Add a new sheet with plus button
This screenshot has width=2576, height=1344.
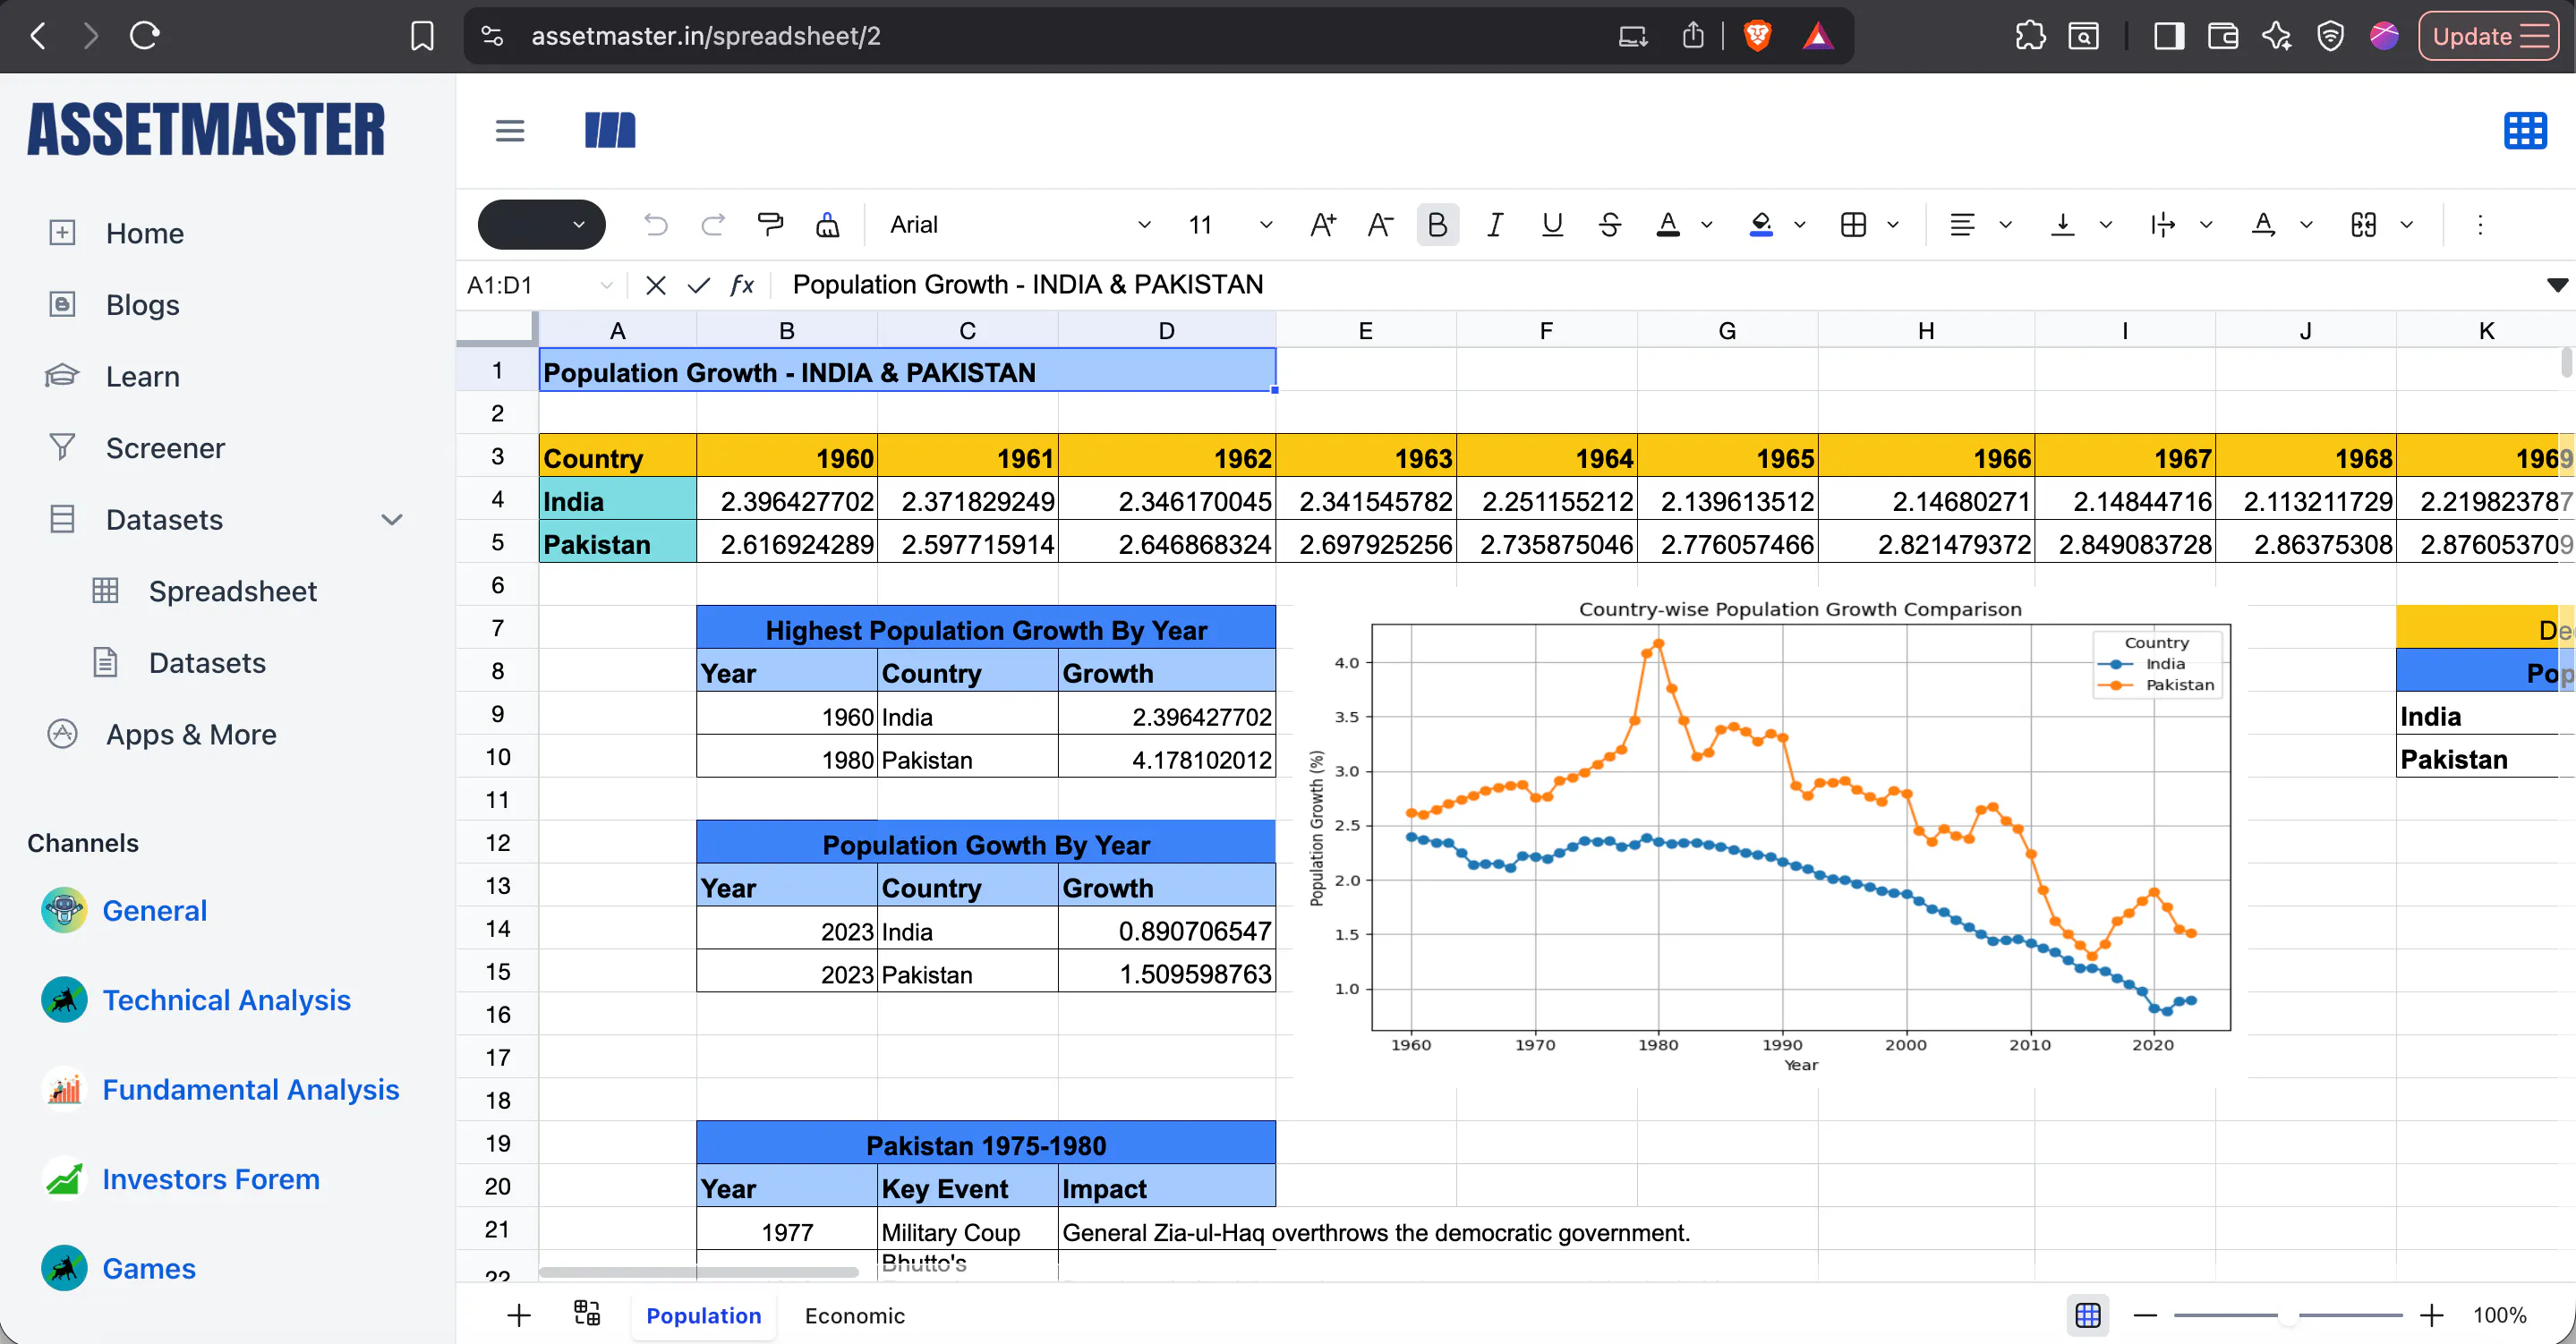518,1315
